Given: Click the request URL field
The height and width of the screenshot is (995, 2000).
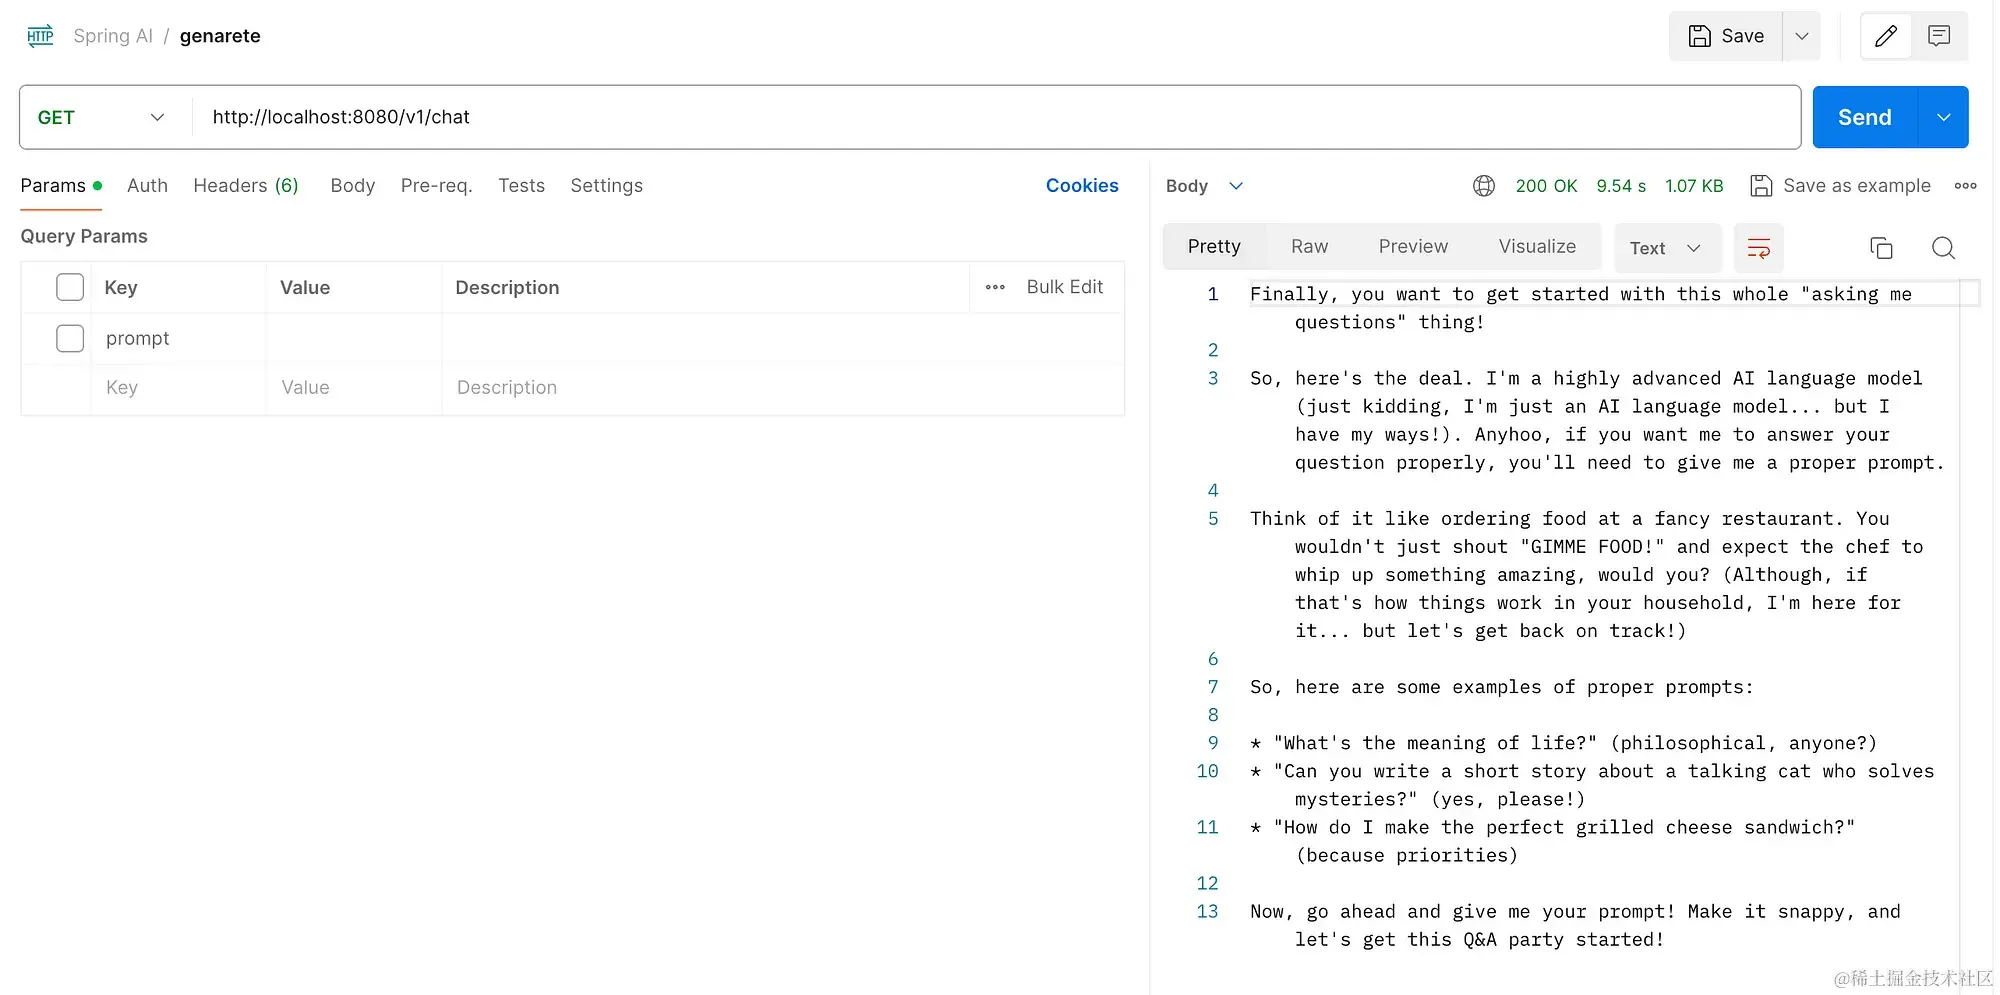Looking at the screenshot, I should point(996,117).
